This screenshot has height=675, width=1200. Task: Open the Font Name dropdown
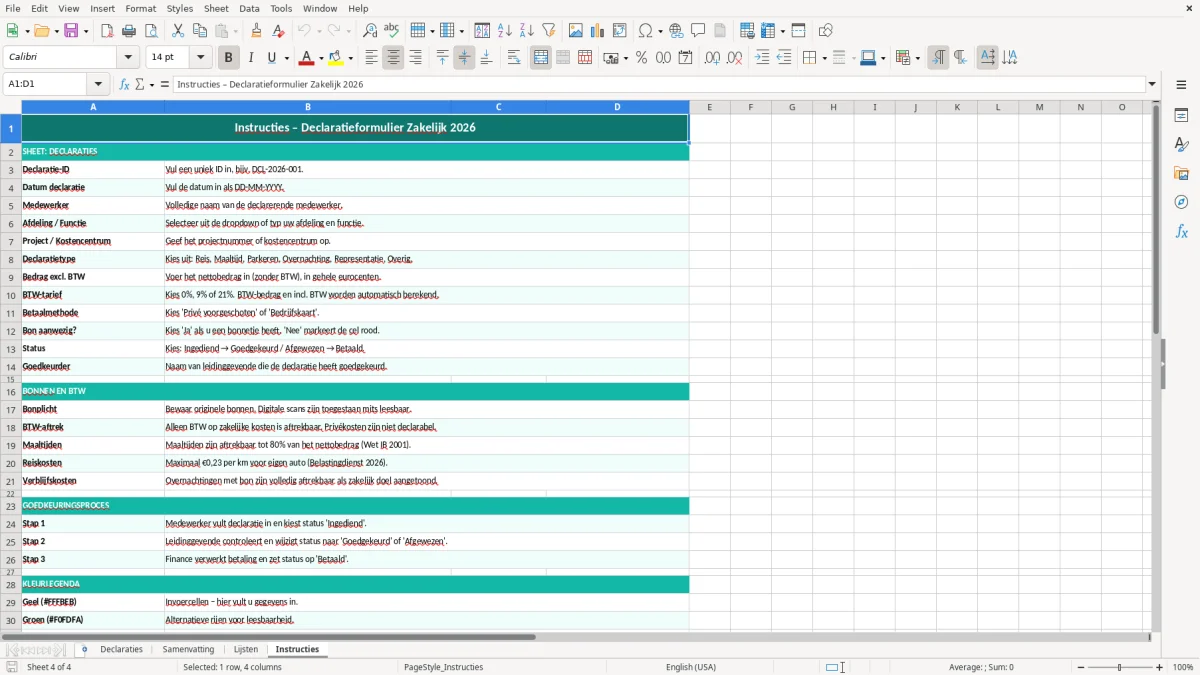point(128,58)
